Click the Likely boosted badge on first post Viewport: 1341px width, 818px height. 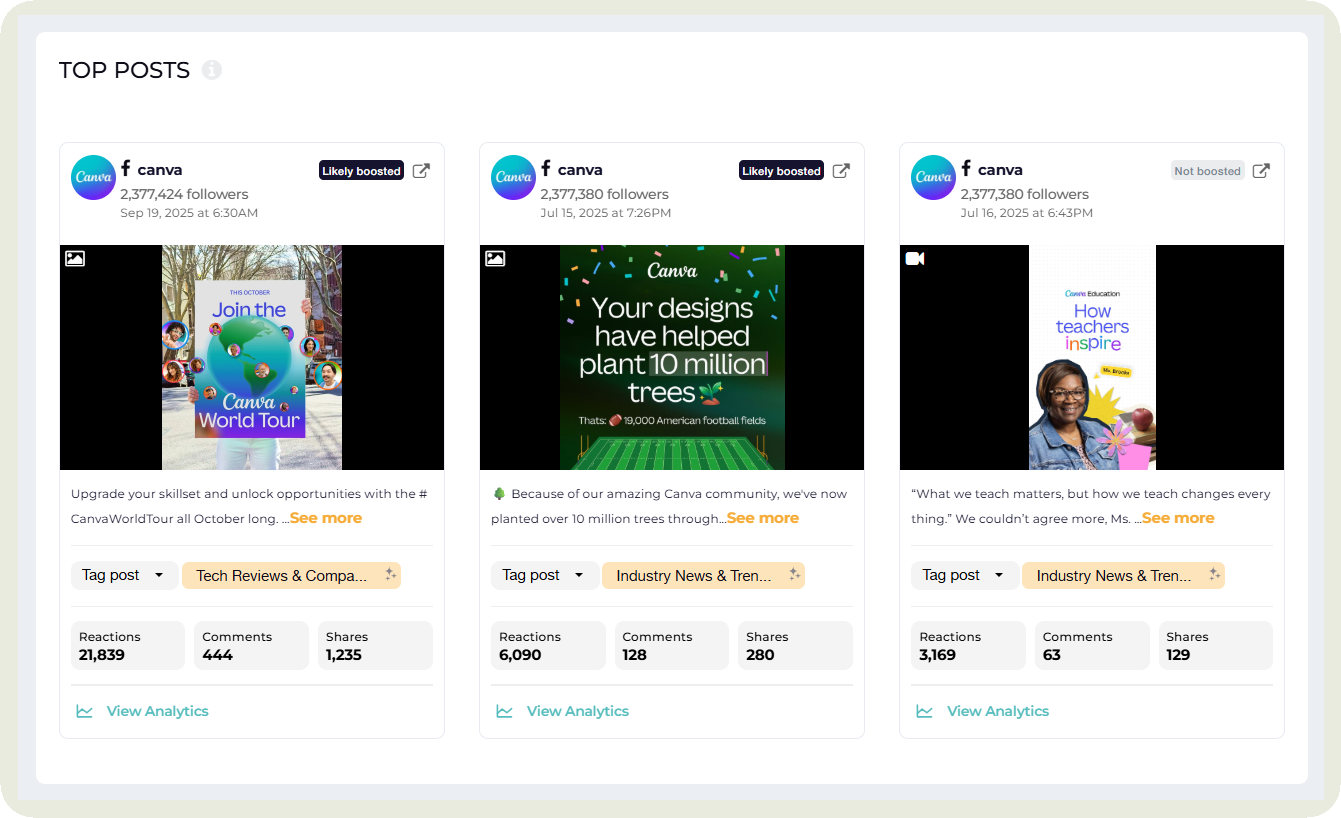point(361,171)
